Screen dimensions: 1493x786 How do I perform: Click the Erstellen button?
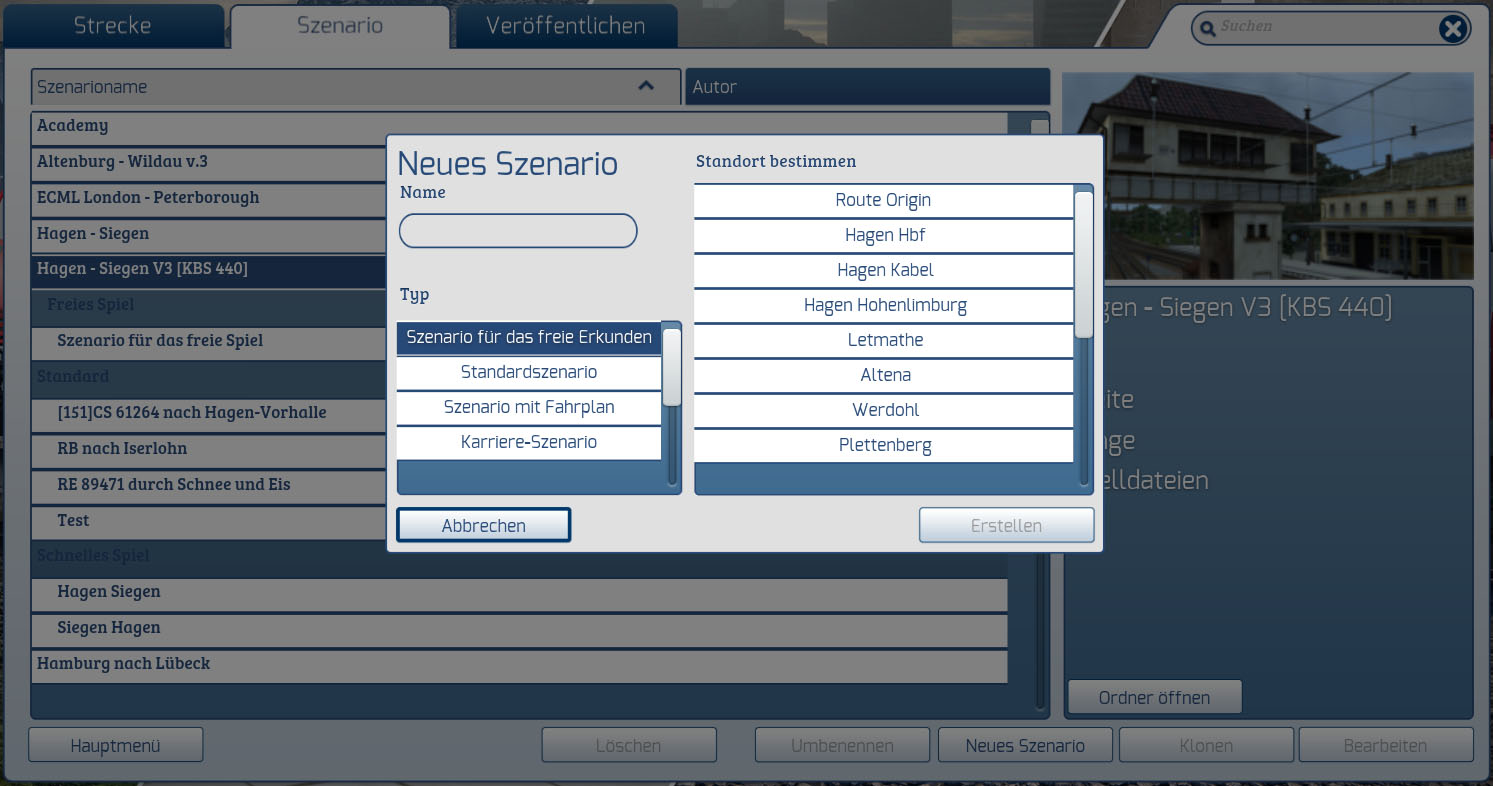tap(1006, 525)
